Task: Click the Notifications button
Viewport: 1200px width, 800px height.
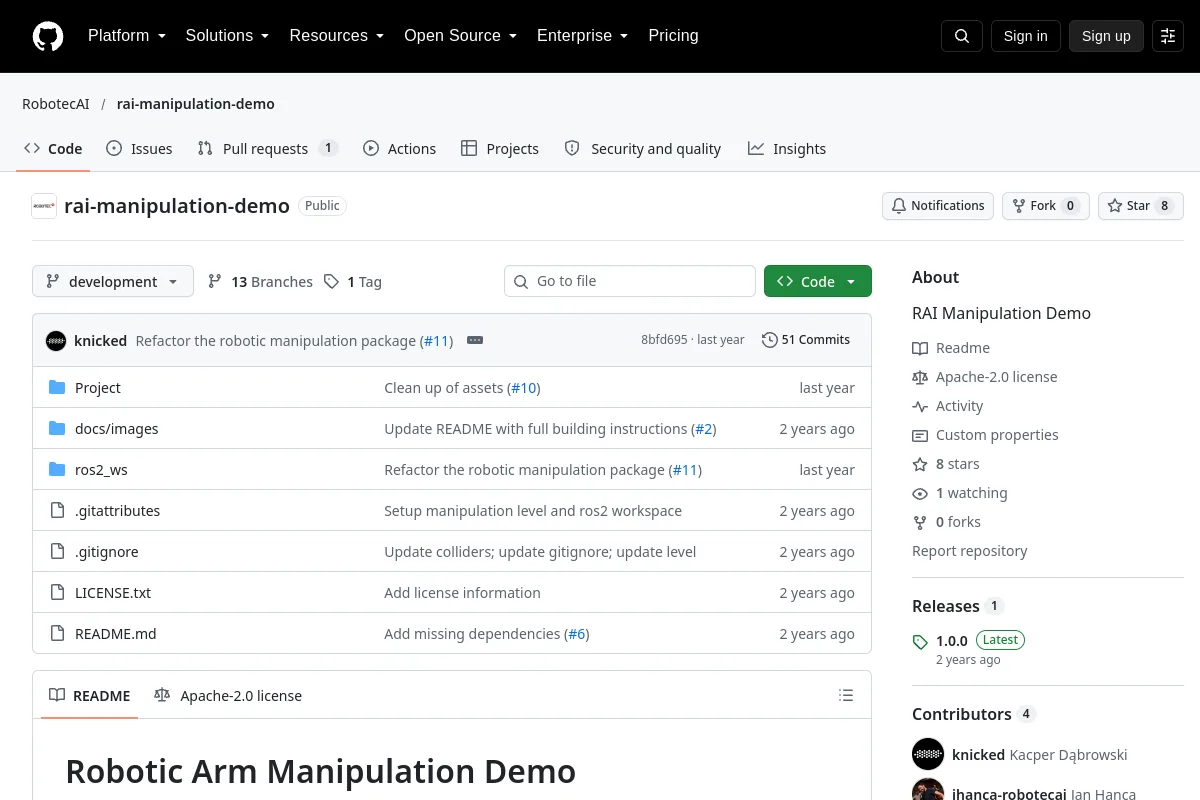Action: click(x=938, y=206)
